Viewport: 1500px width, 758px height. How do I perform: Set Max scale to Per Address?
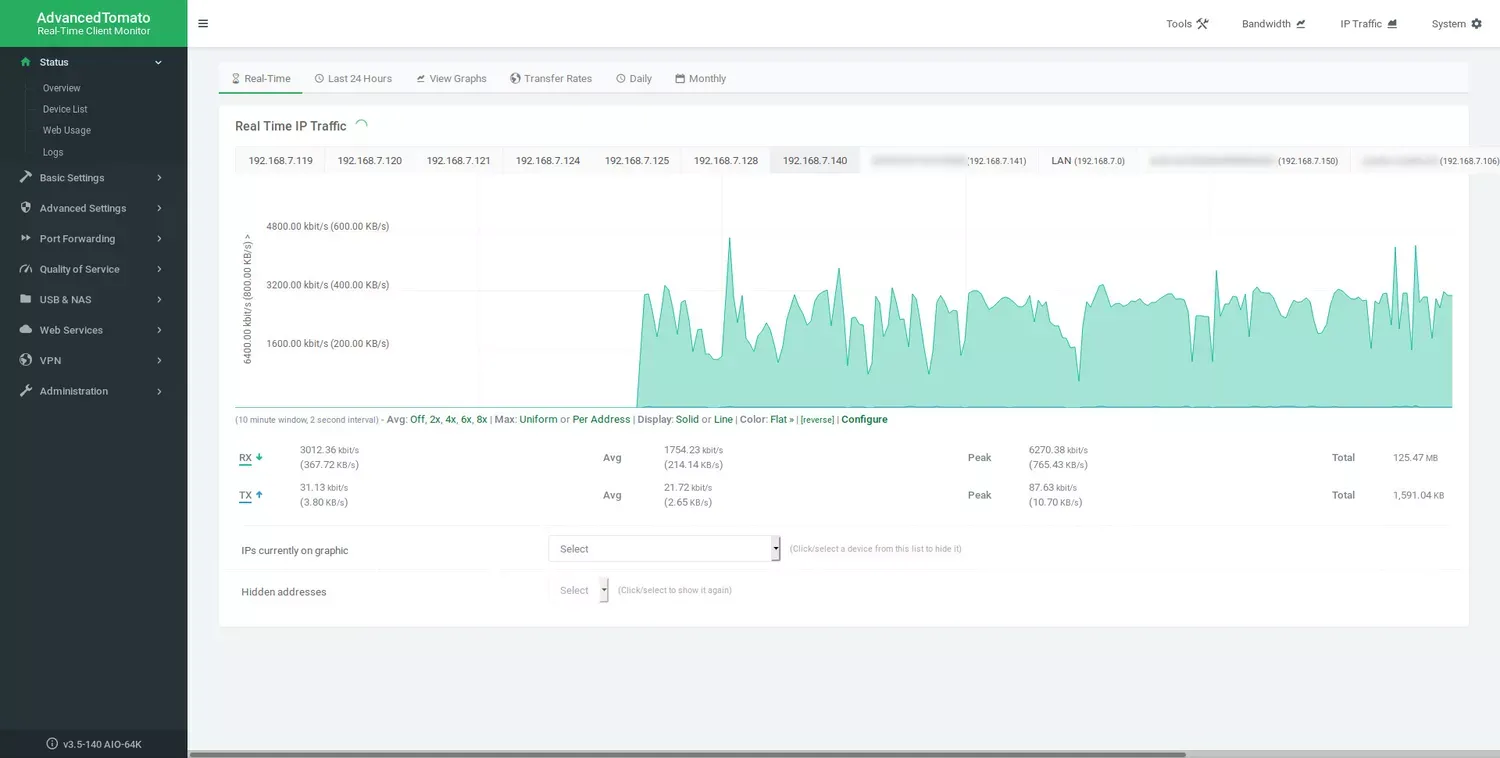[x=601, y=420]
